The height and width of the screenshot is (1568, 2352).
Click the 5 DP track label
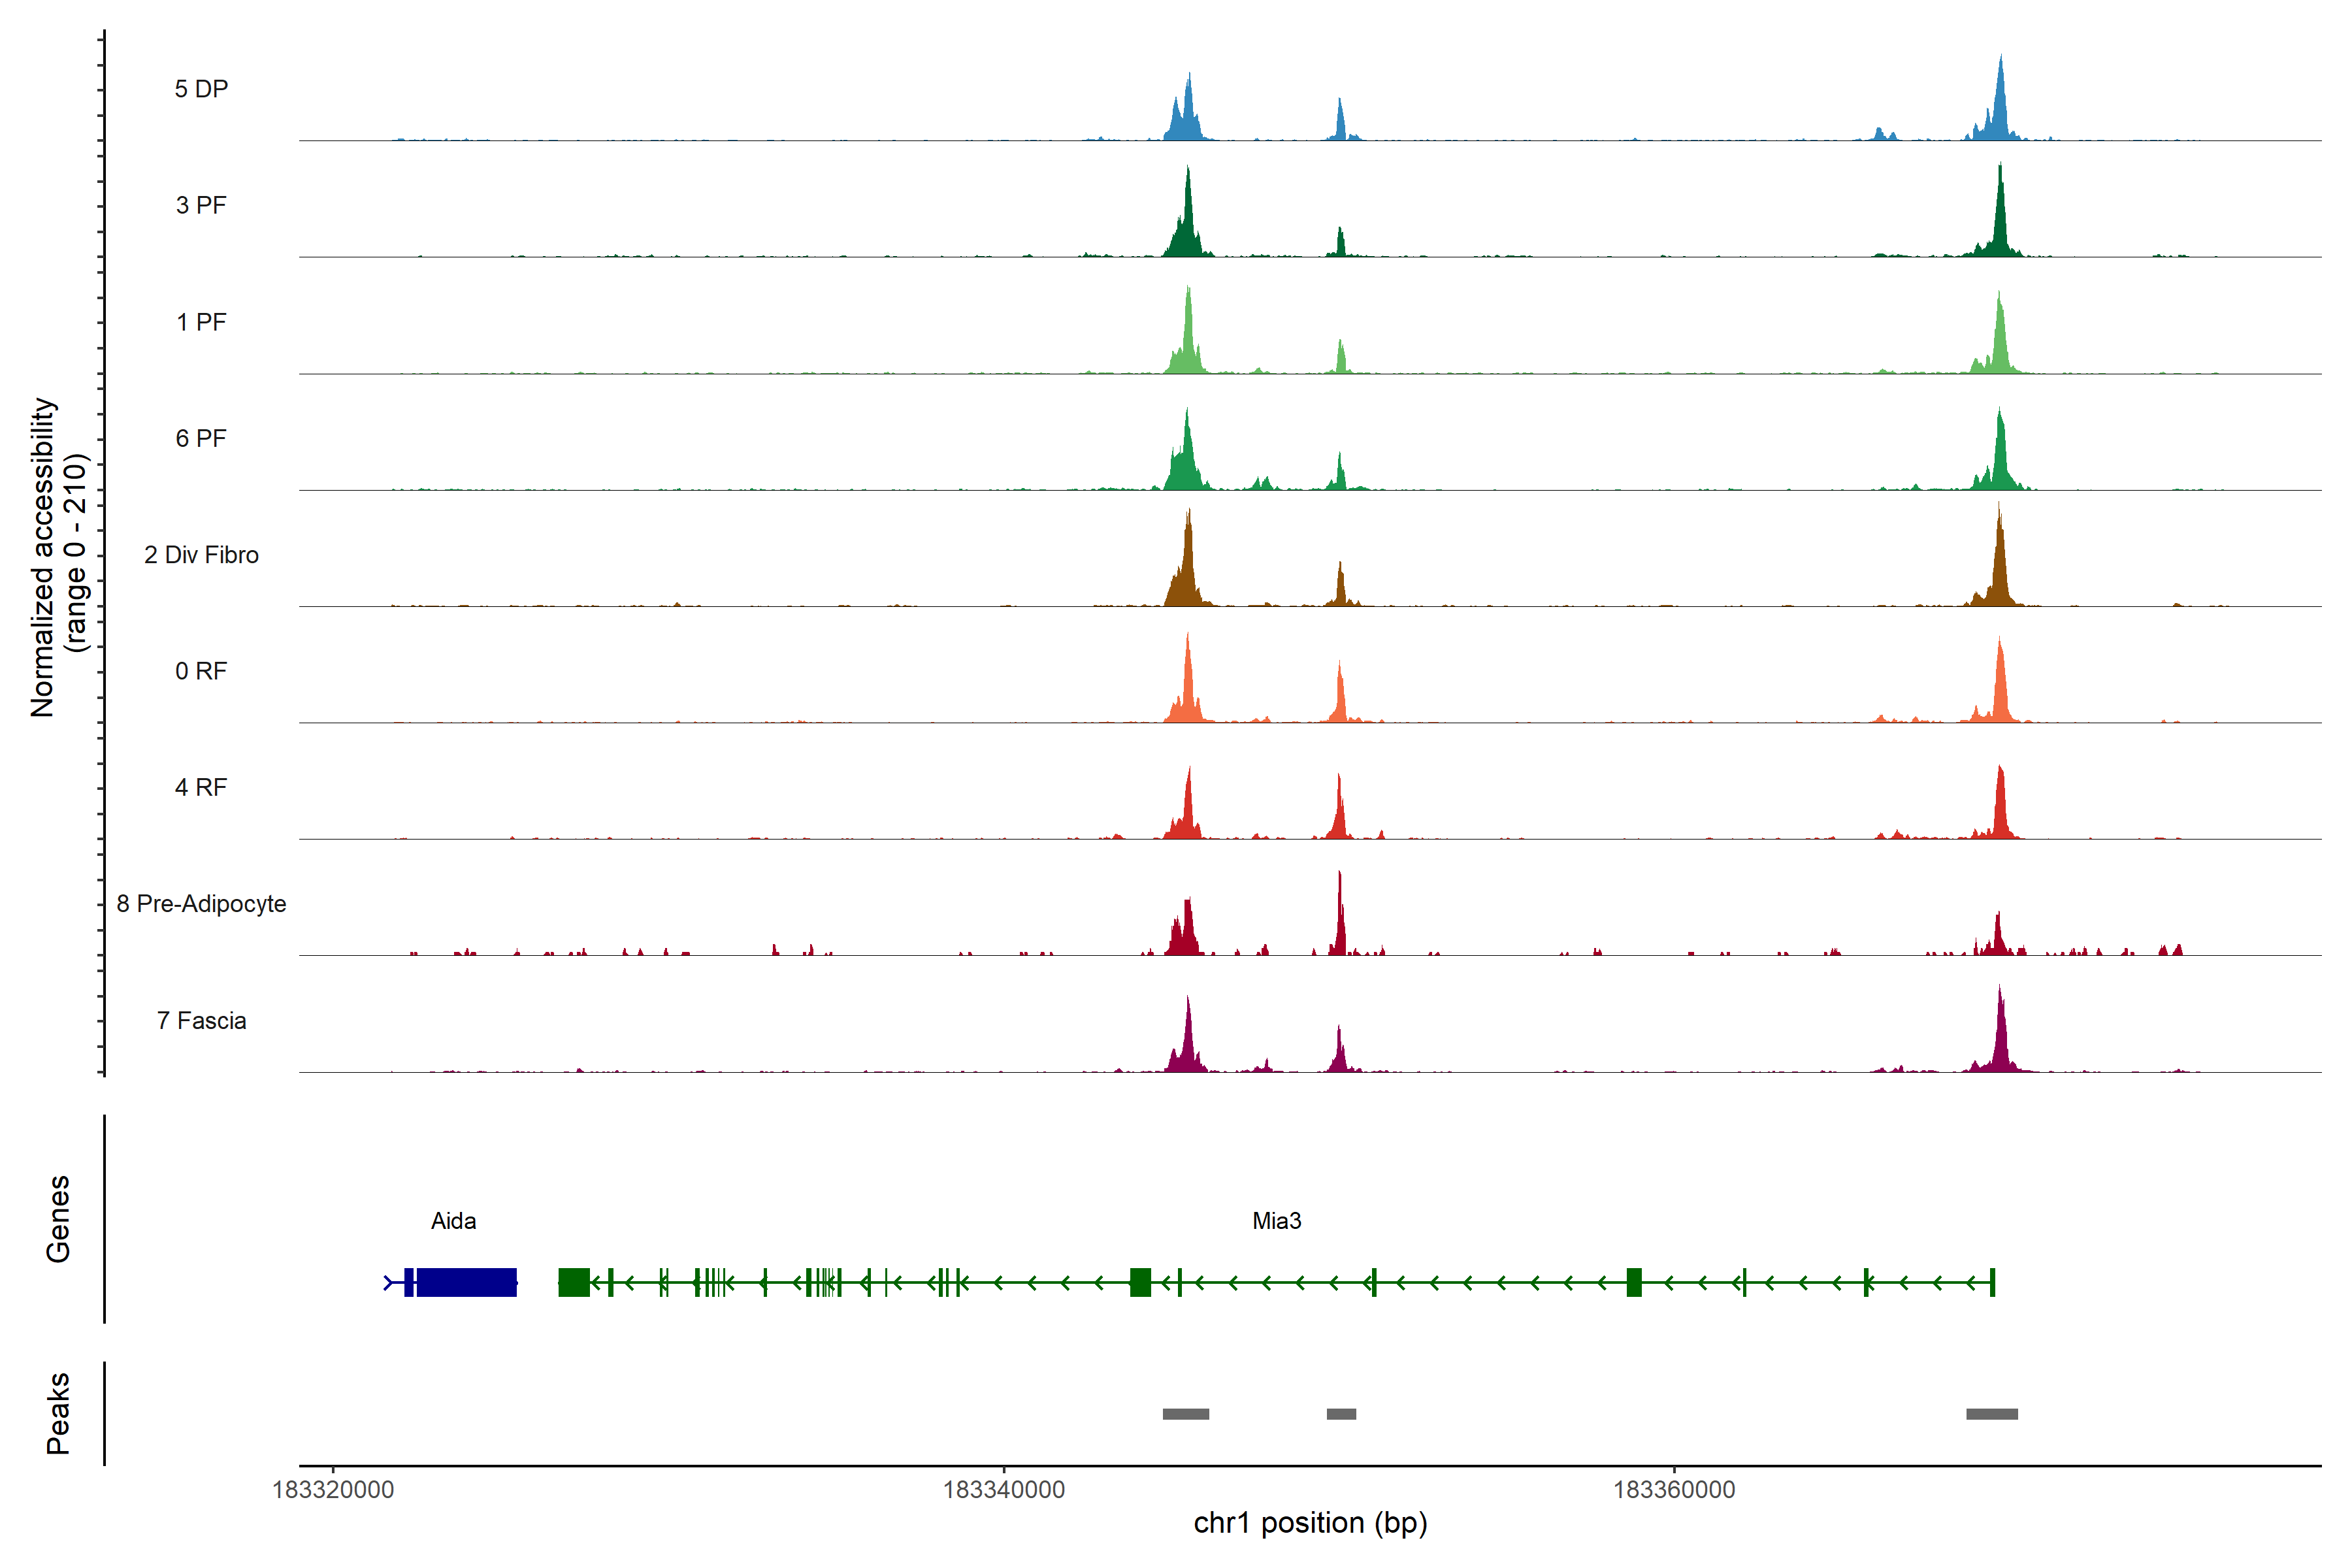201,89
